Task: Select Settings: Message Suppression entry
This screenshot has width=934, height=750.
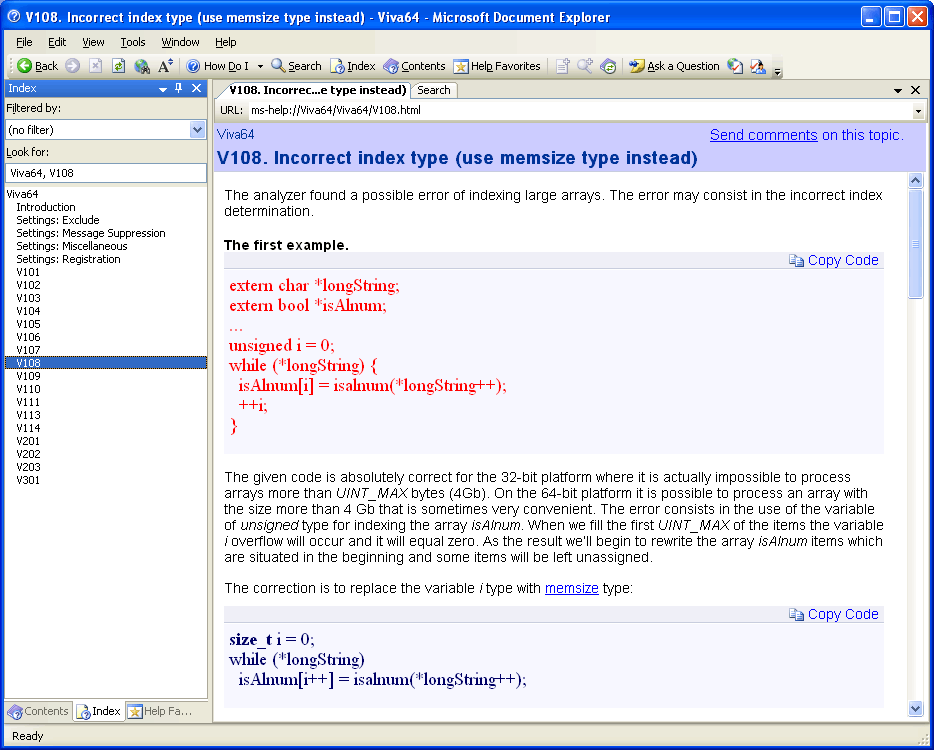Action: [x=91, y=234]
